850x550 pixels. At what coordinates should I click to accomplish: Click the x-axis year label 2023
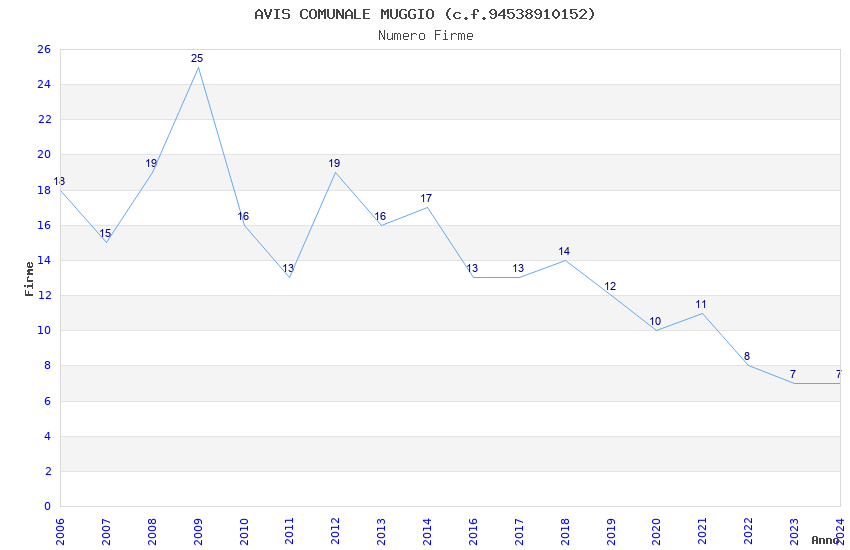(794, 532)
